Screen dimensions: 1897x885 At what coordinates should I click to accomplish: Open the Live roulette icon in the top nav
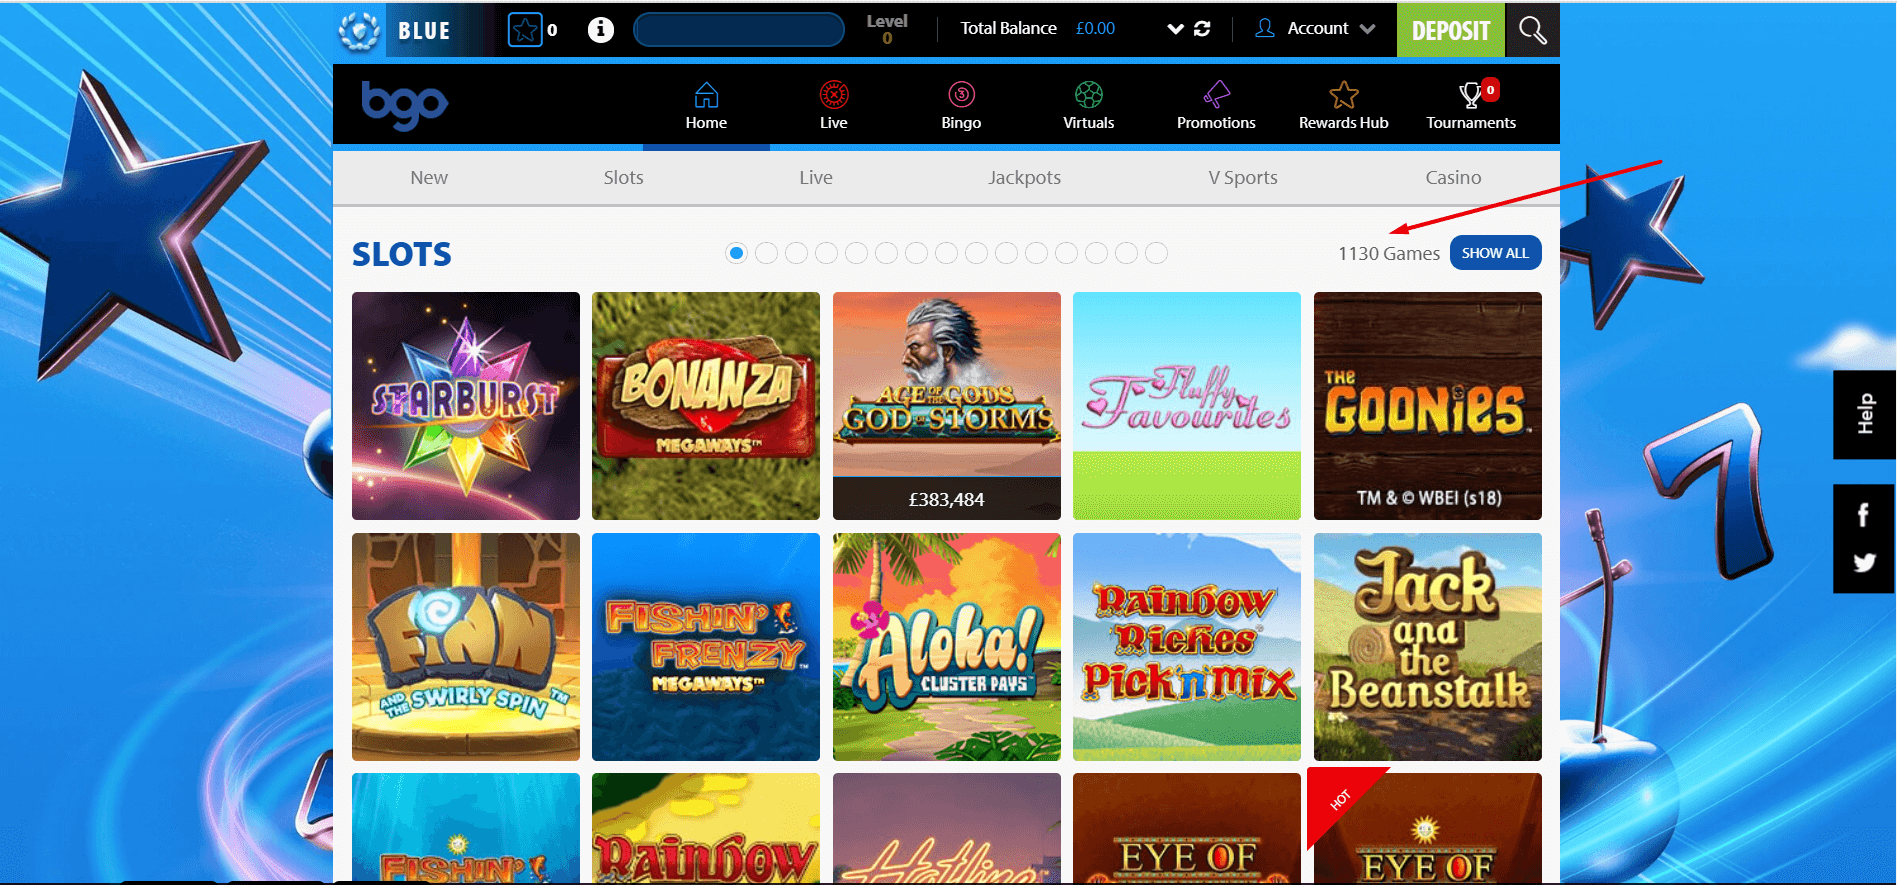pos(834,94)
